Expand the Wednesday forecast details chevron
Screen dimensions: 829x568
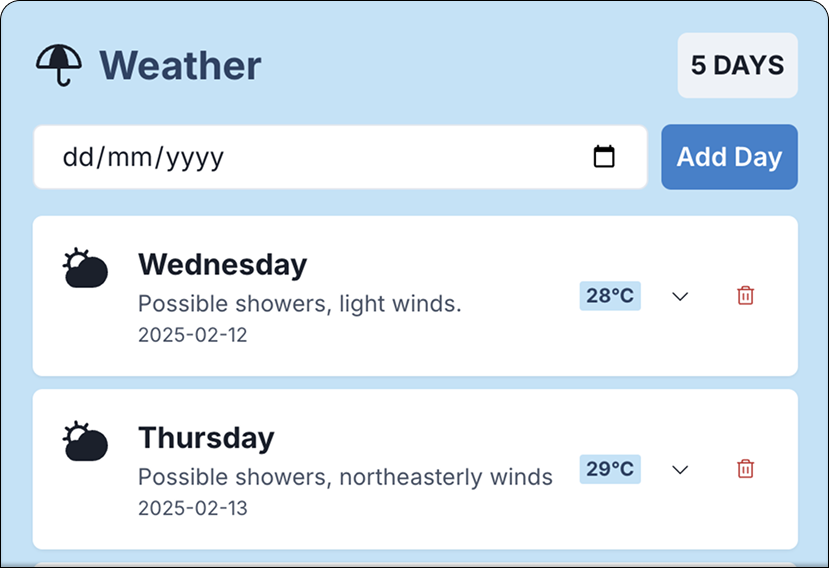point(681,296)
